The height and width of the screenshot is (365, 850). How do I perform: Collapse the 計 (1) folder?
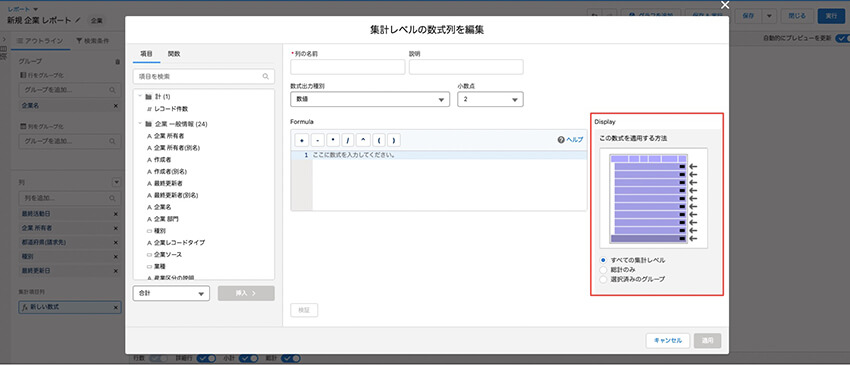coord(140,95)
